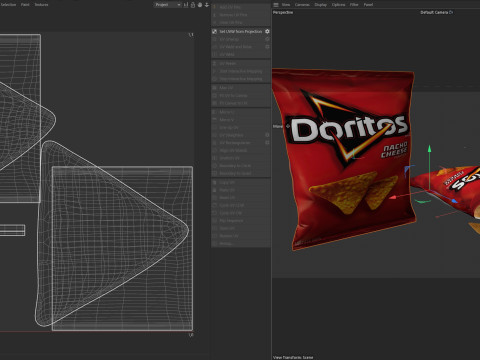Click the UV Relax icon
This screenshot has height=360, width=480.
coord(215,63)
